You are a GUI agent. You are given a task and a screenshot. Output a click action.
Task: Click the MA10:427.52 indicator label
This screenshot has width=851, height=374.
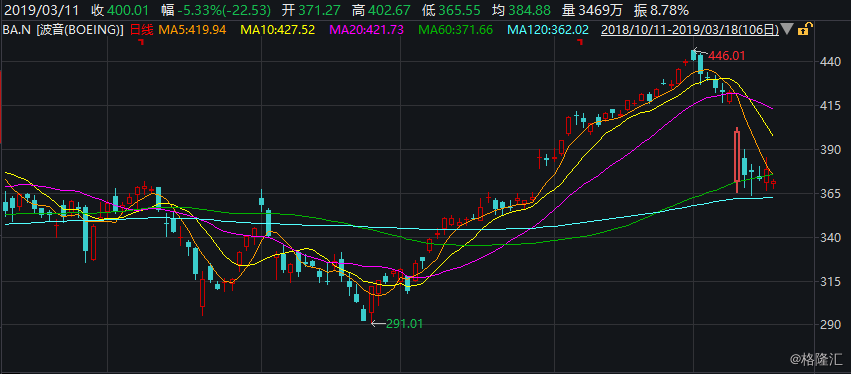(x=277, y=30)
